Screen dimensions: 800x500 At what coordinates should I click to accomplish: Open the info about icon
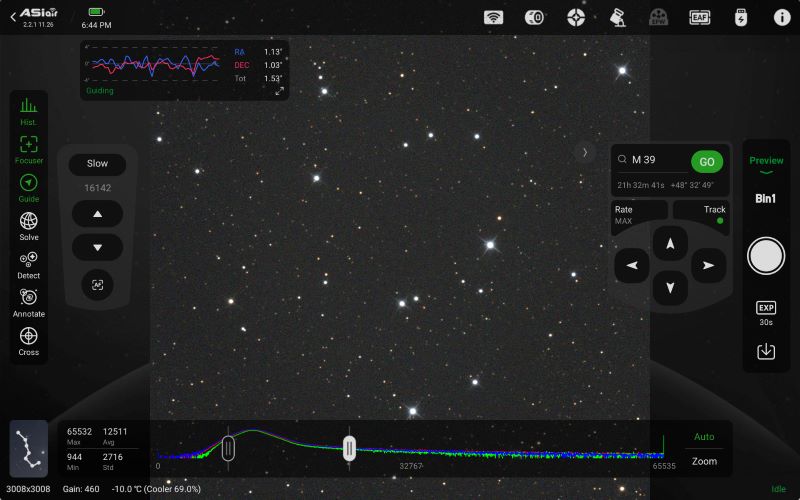point(782,17)
